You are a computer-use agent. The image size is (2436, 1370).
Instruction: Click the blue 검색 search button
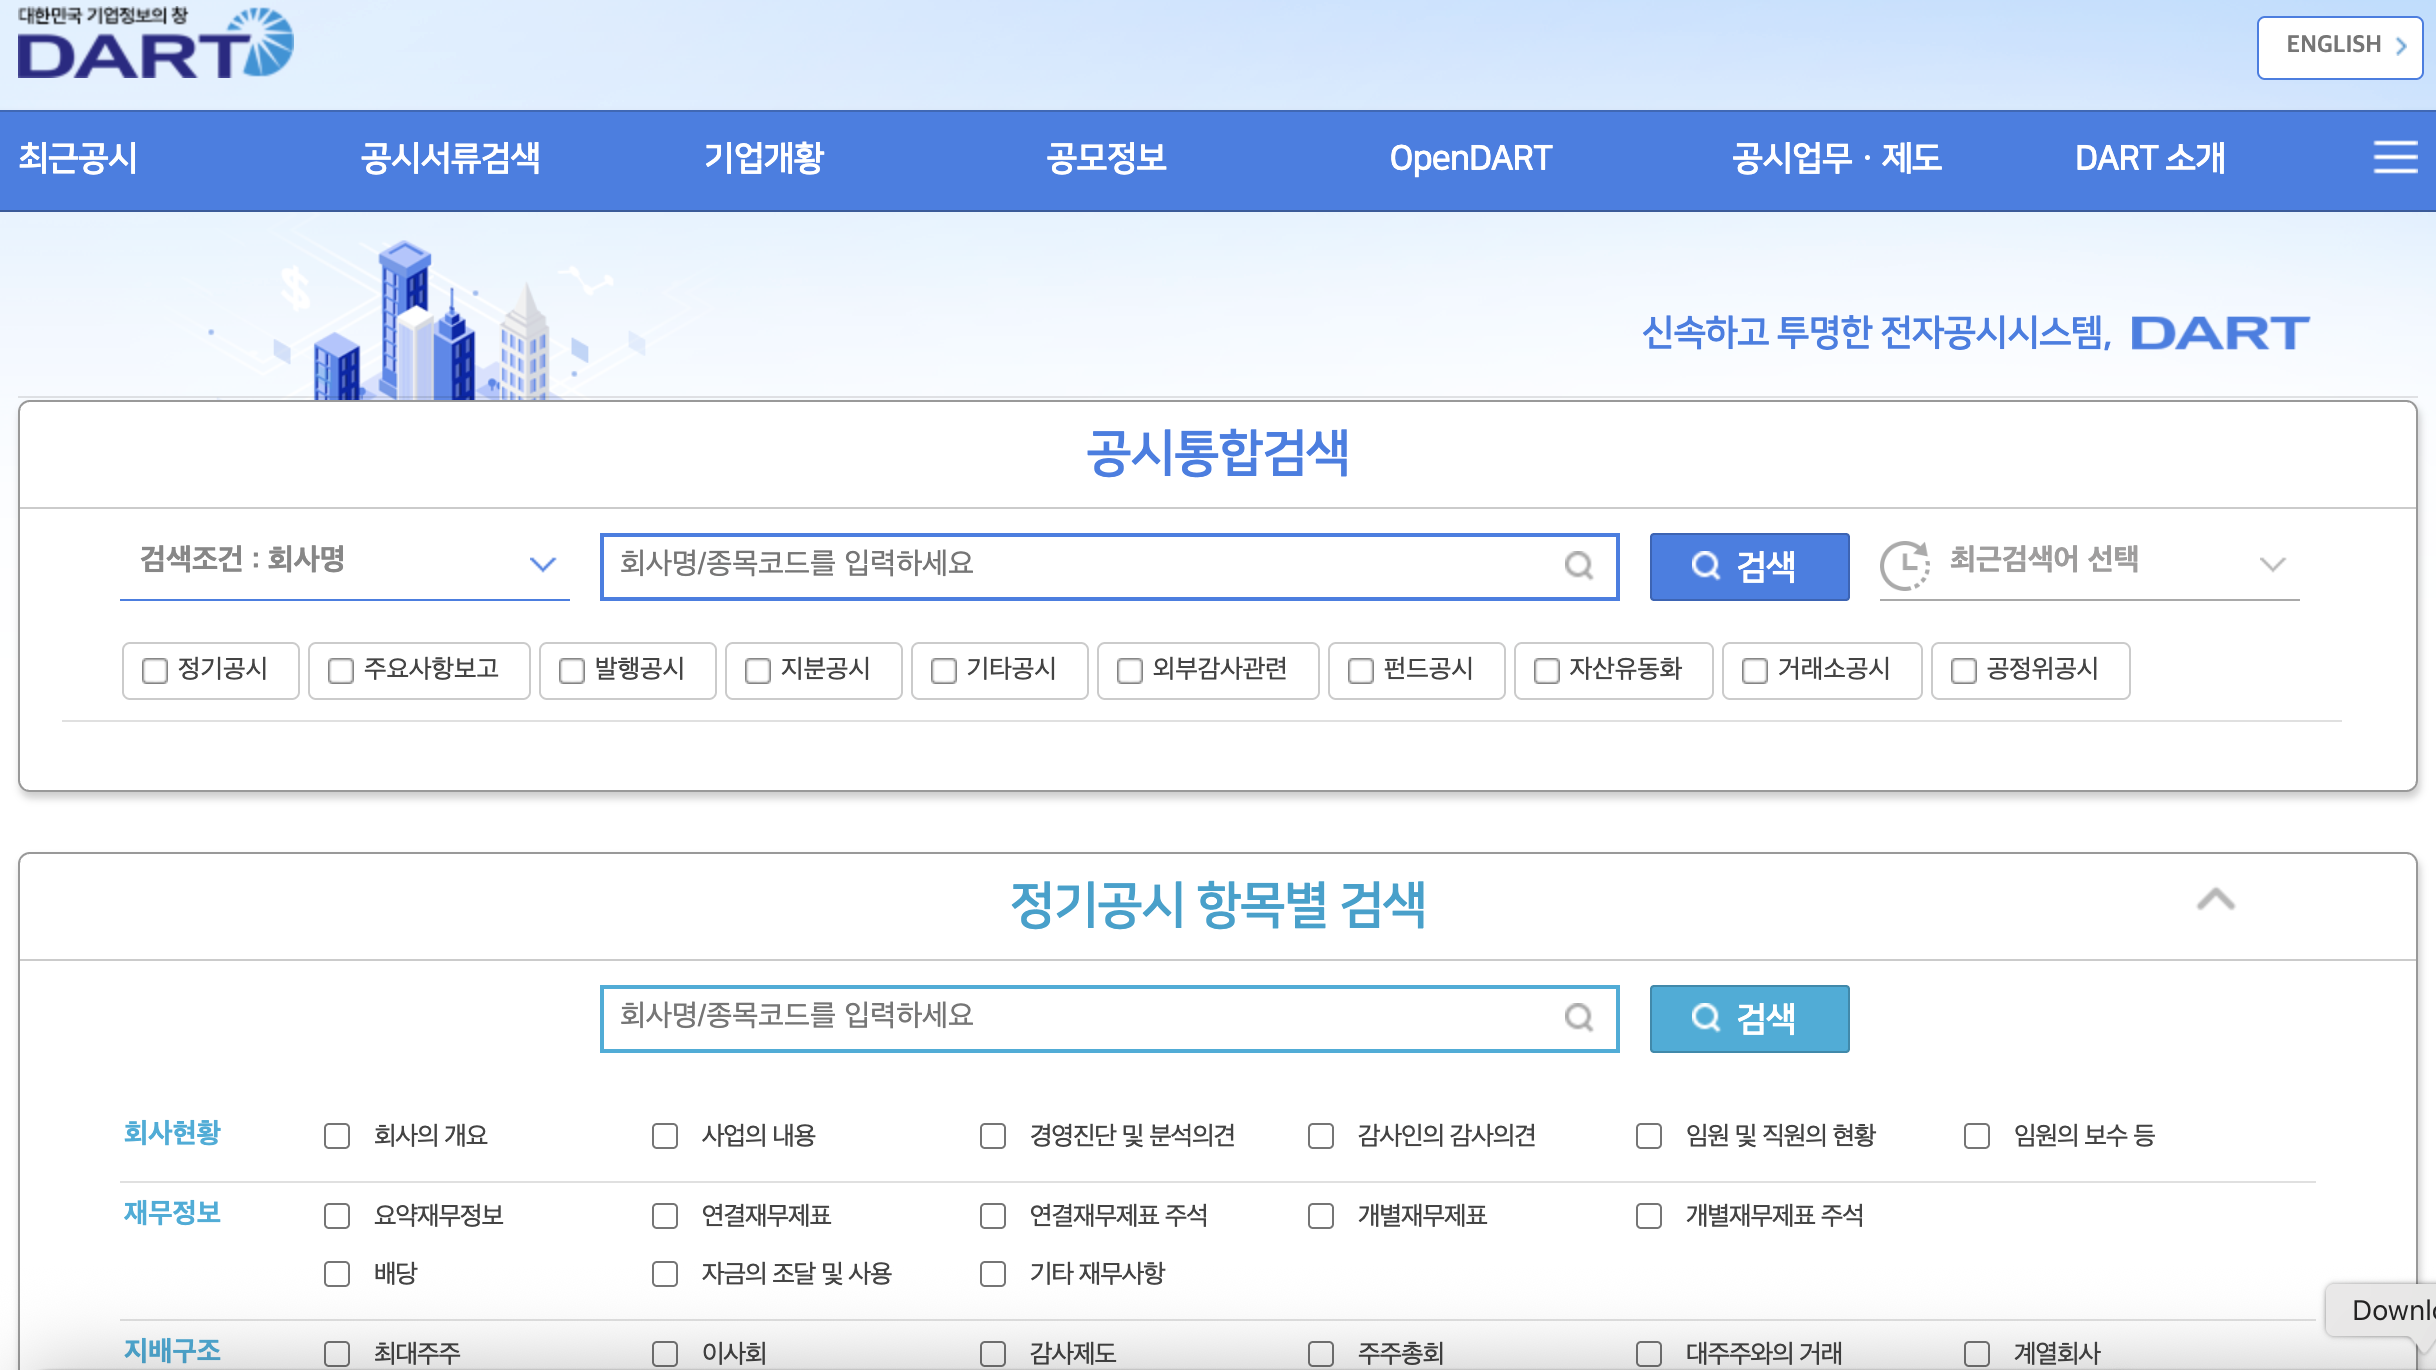click(x=1749, y=566)
